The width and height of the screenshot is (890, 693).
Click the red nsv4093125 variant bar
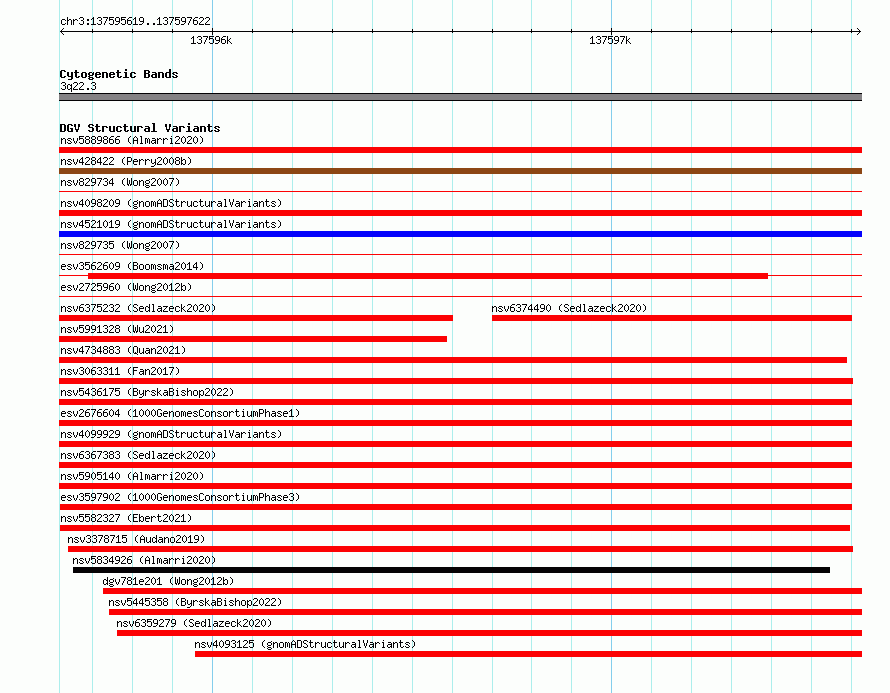click(528, 654)
